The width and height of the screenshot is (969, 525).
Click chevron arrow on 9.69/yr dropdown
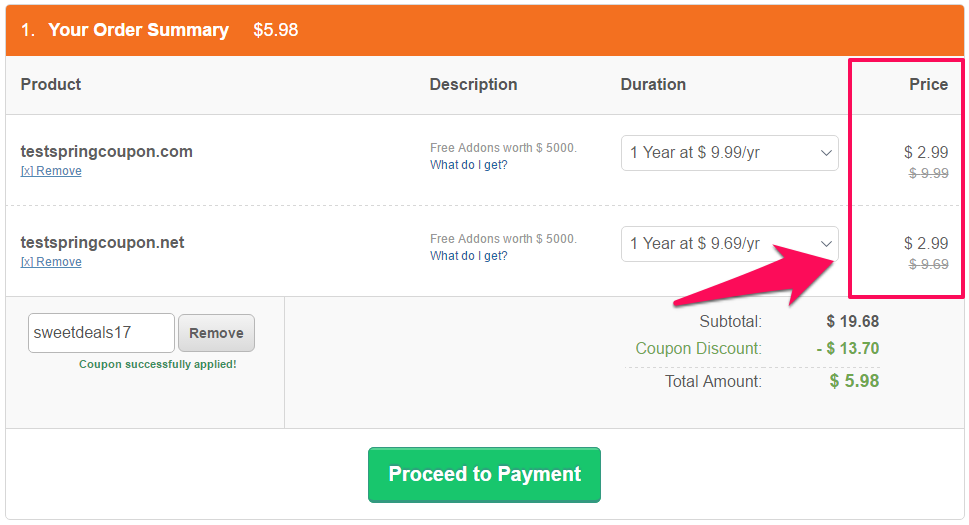coord(826,243)
